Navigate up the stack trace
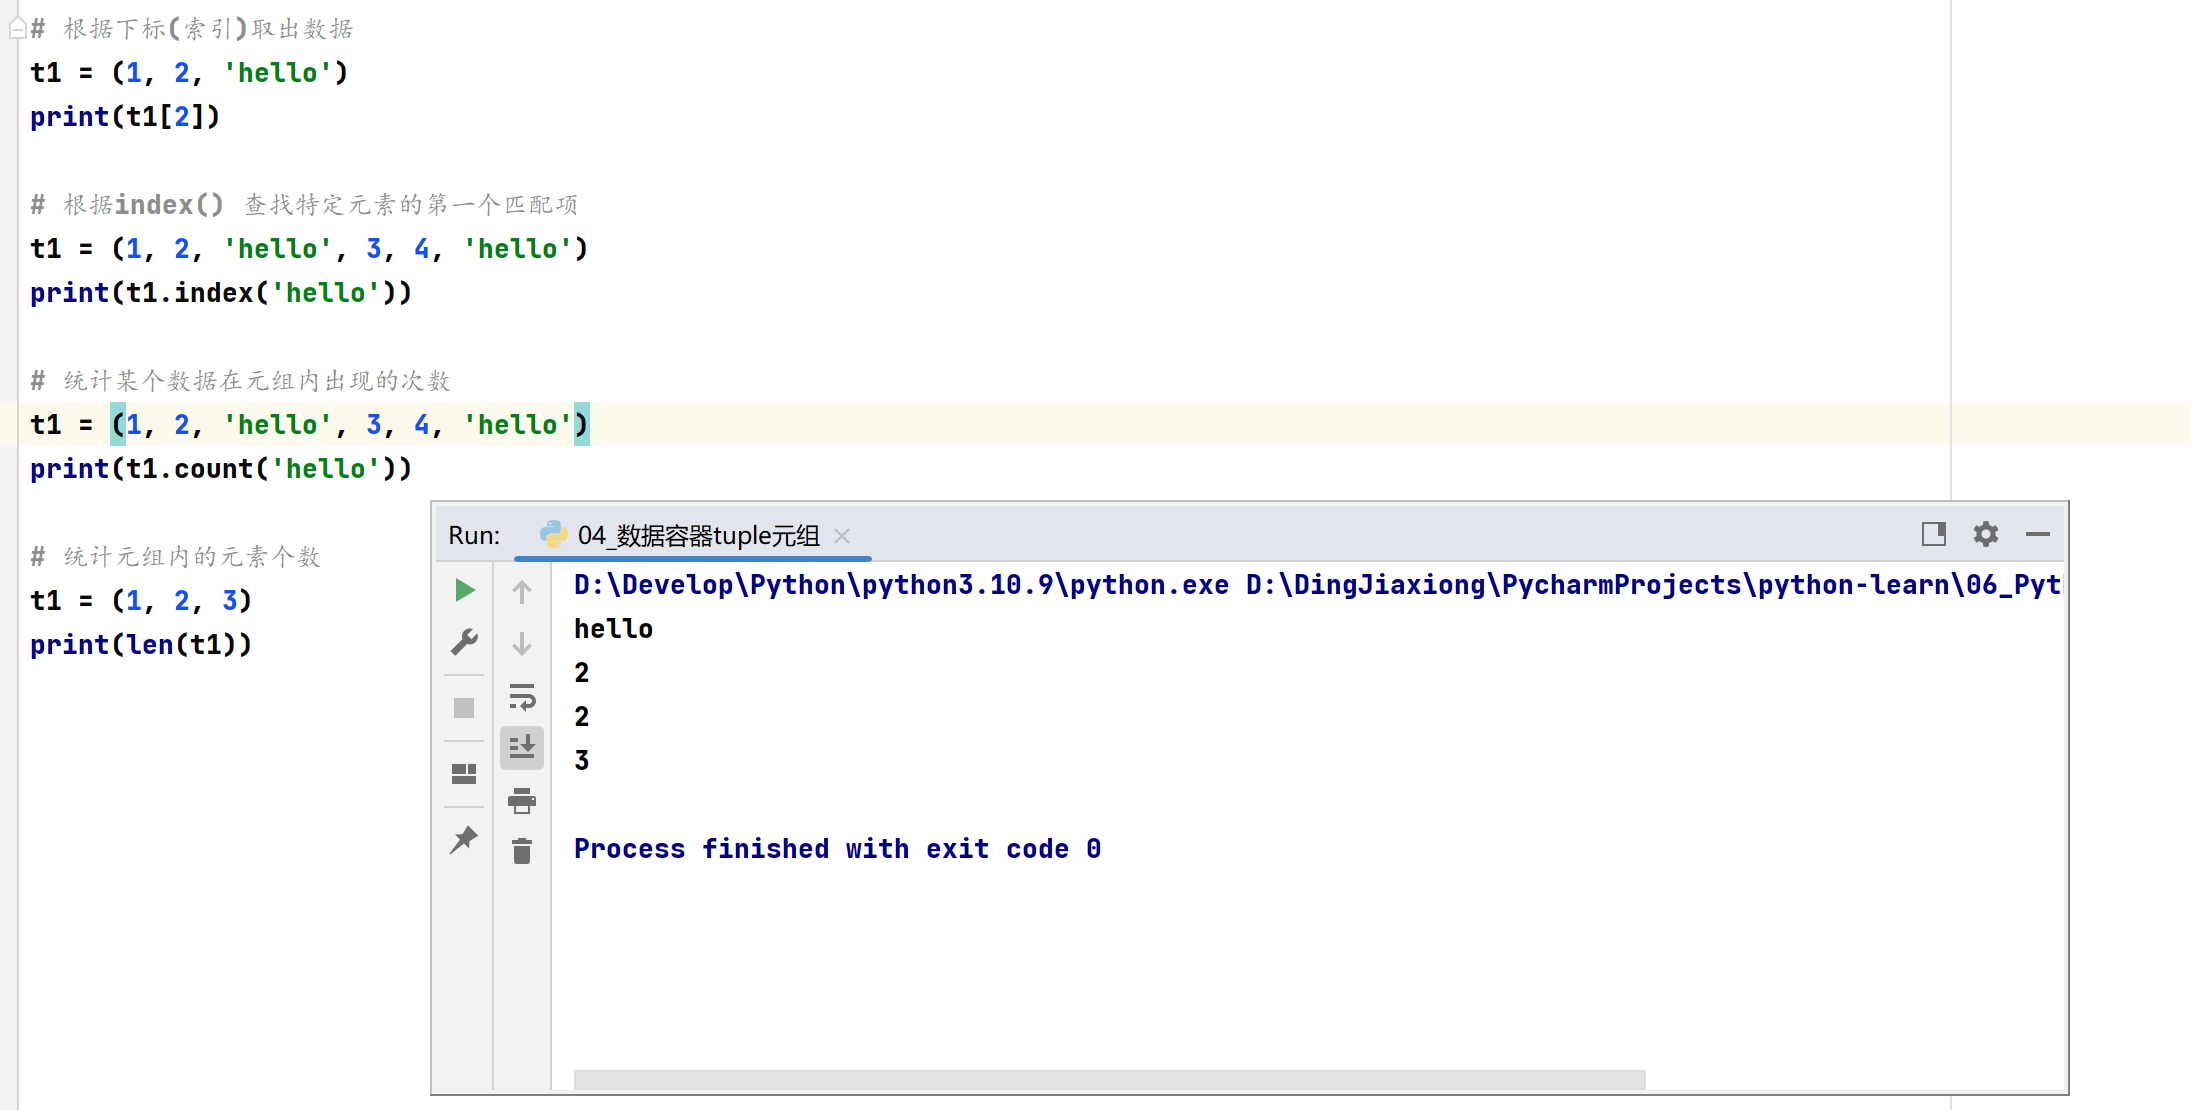2191x1110 pixels. [x=521, y=590]
